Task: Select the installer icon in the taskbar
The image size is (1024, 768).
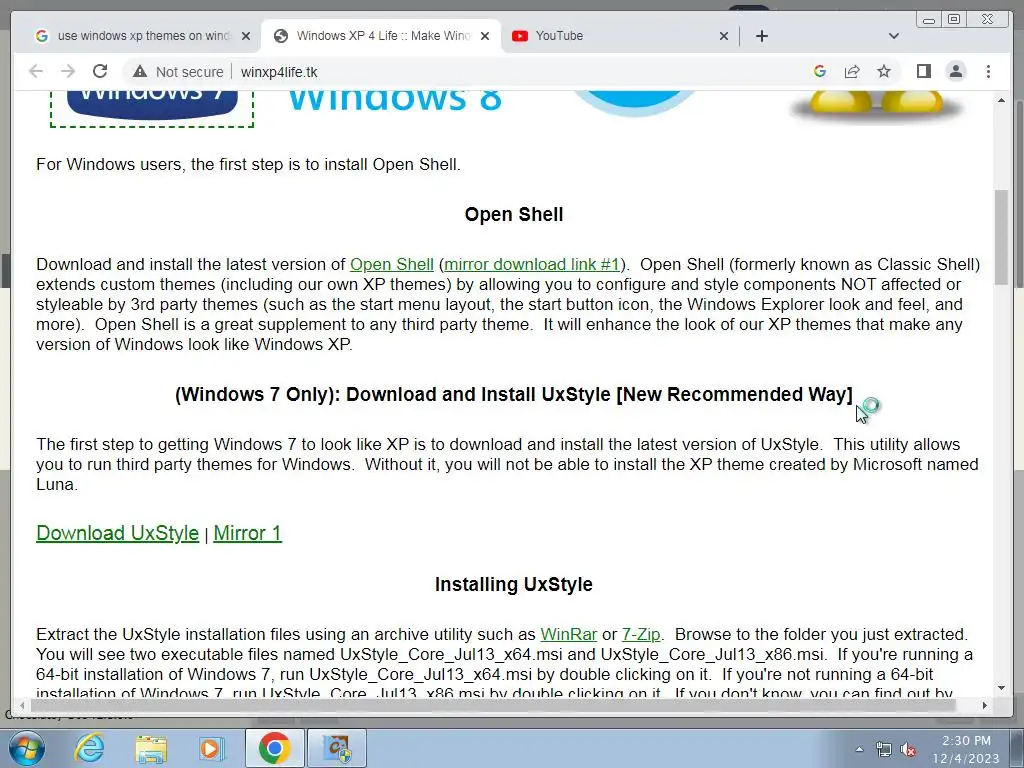Action: pyautogui.click(x=337, y=748)
